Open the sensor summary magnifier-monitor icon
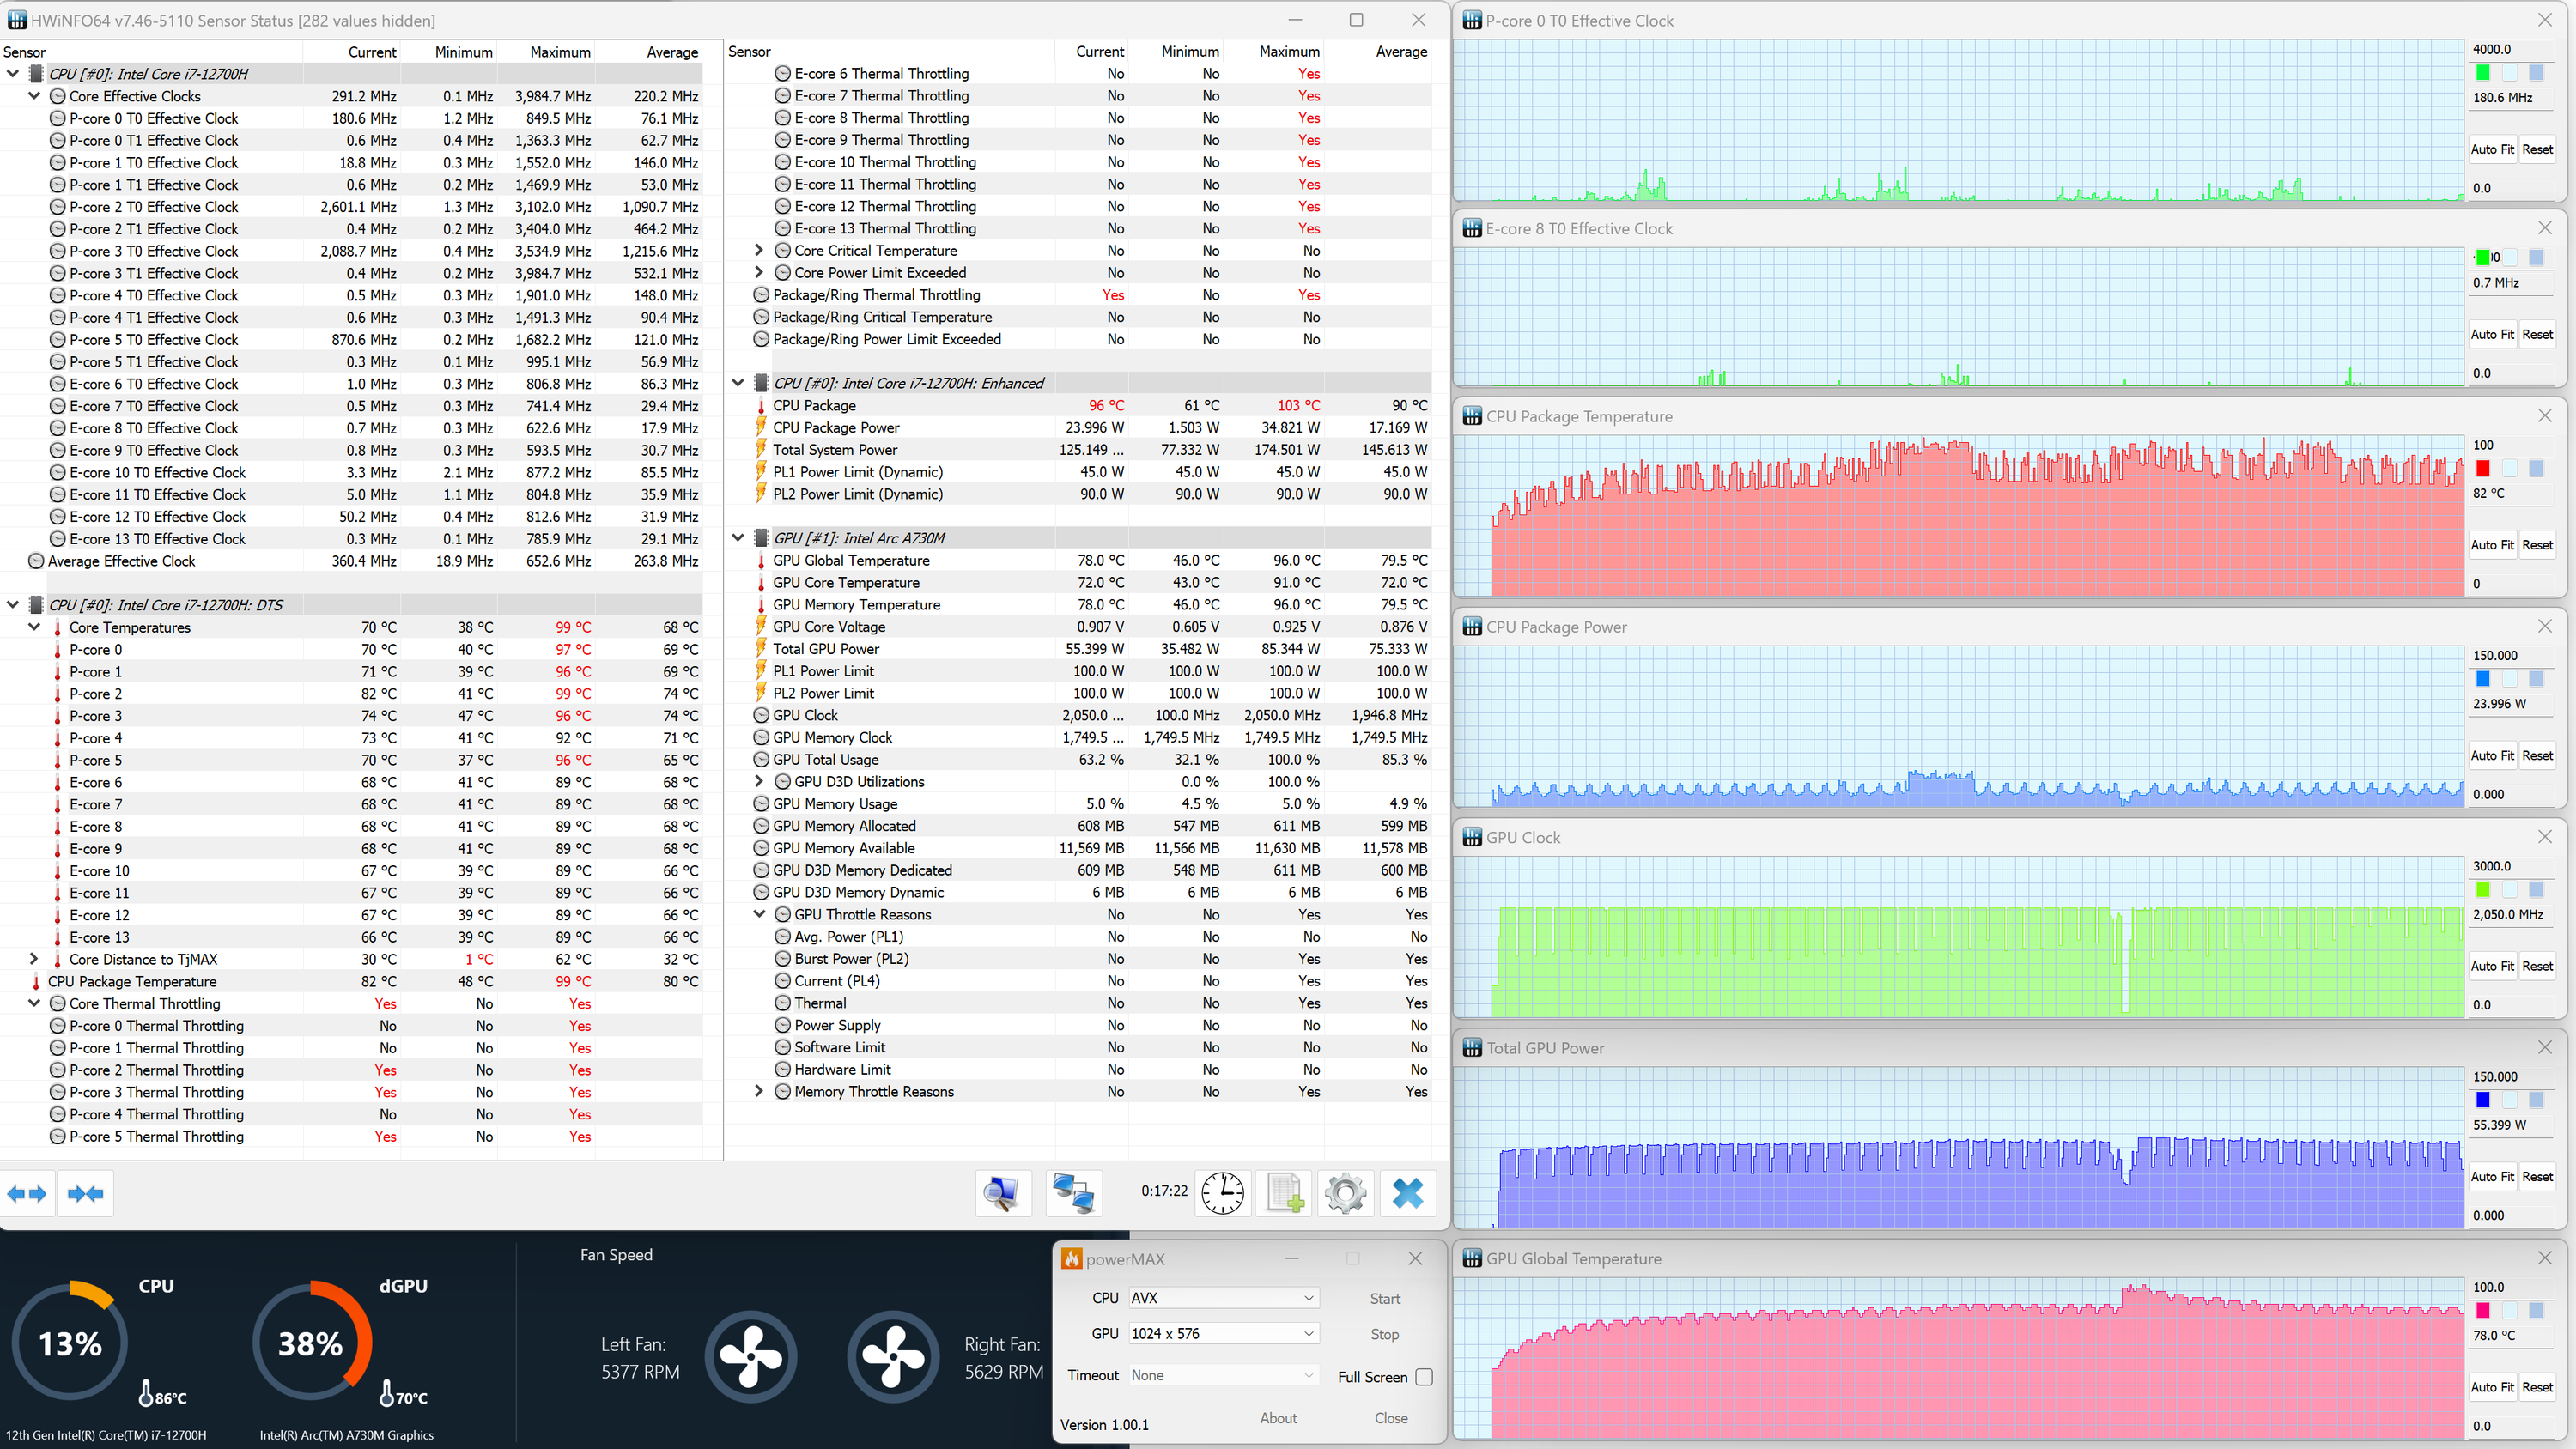Viewport: 2576px width, 1449px height. pos(1002,1193)
